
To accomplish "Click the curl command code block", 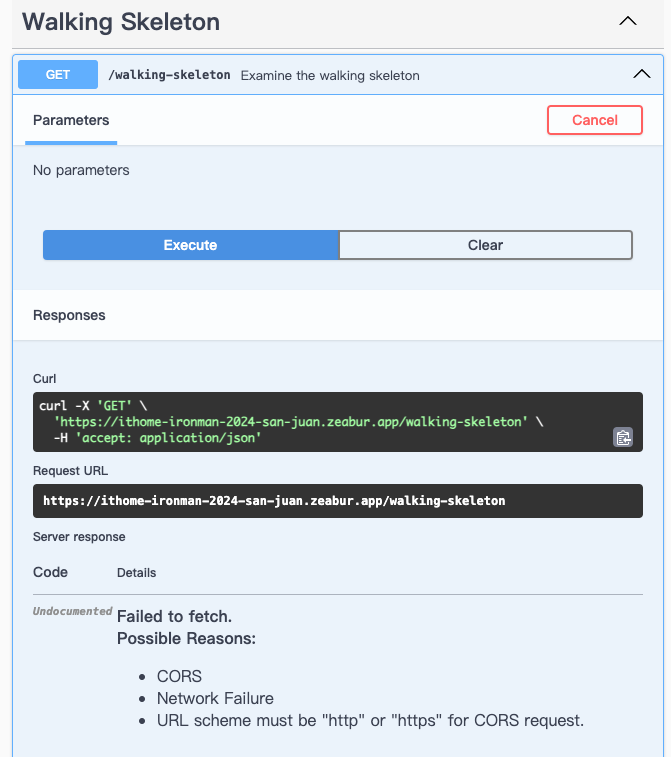I will pos(338,421).
